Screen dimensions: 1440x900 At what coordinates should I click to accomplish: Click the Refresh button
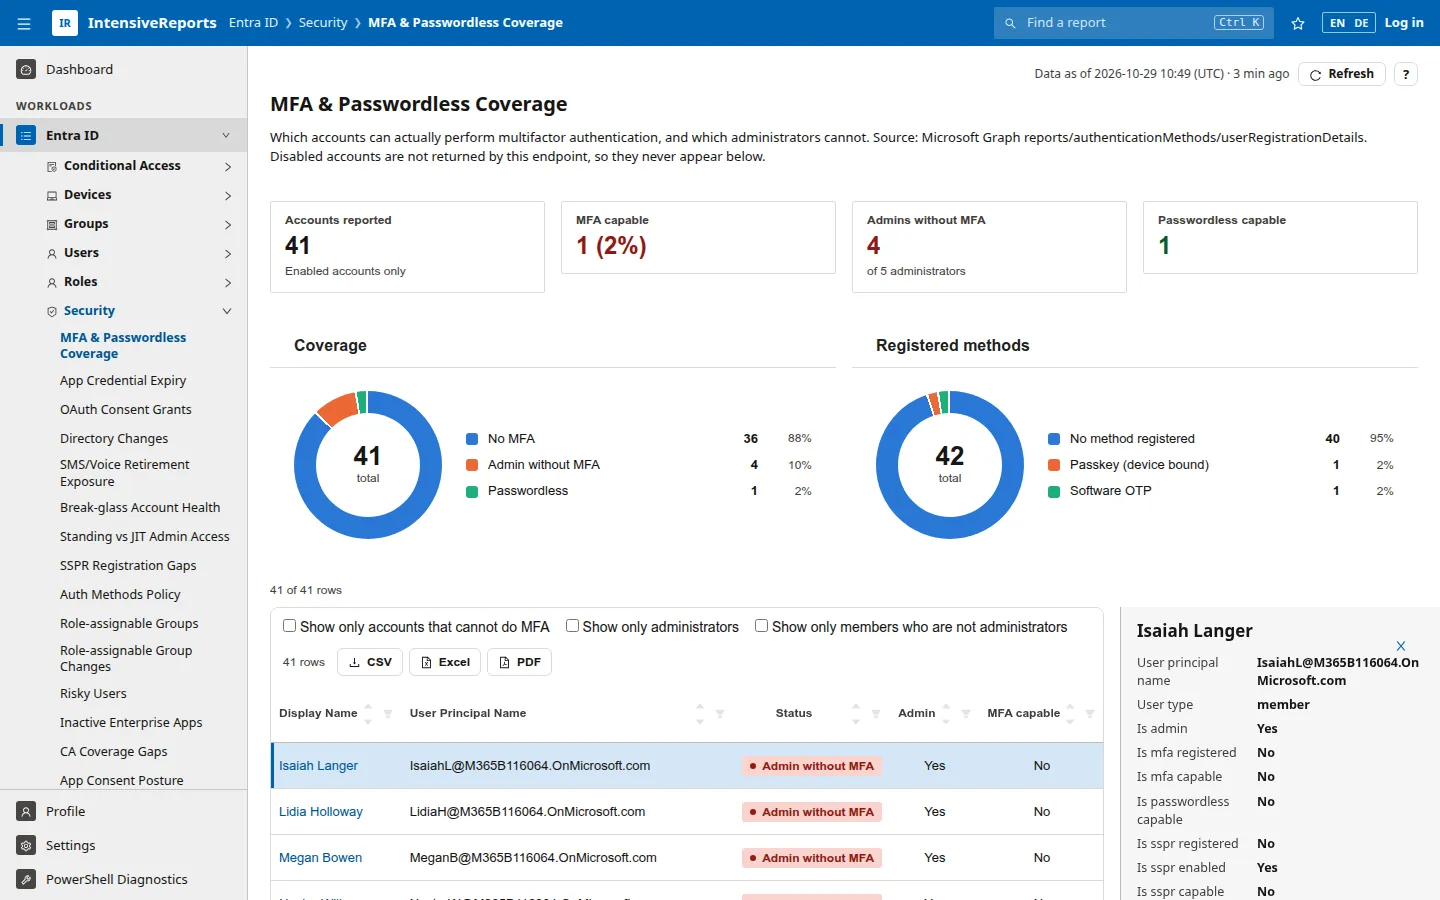point(1341,74)
